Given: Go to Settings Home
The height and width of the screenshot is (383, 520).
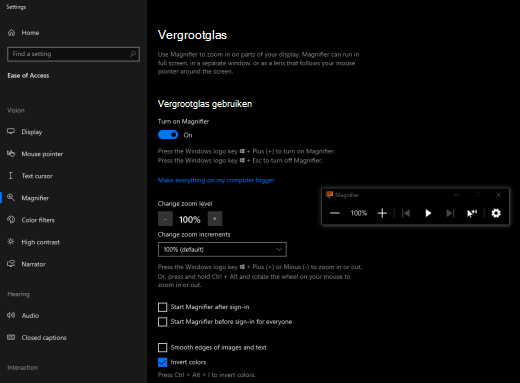Looking at the screenshot, I should [x=23, y=33].
